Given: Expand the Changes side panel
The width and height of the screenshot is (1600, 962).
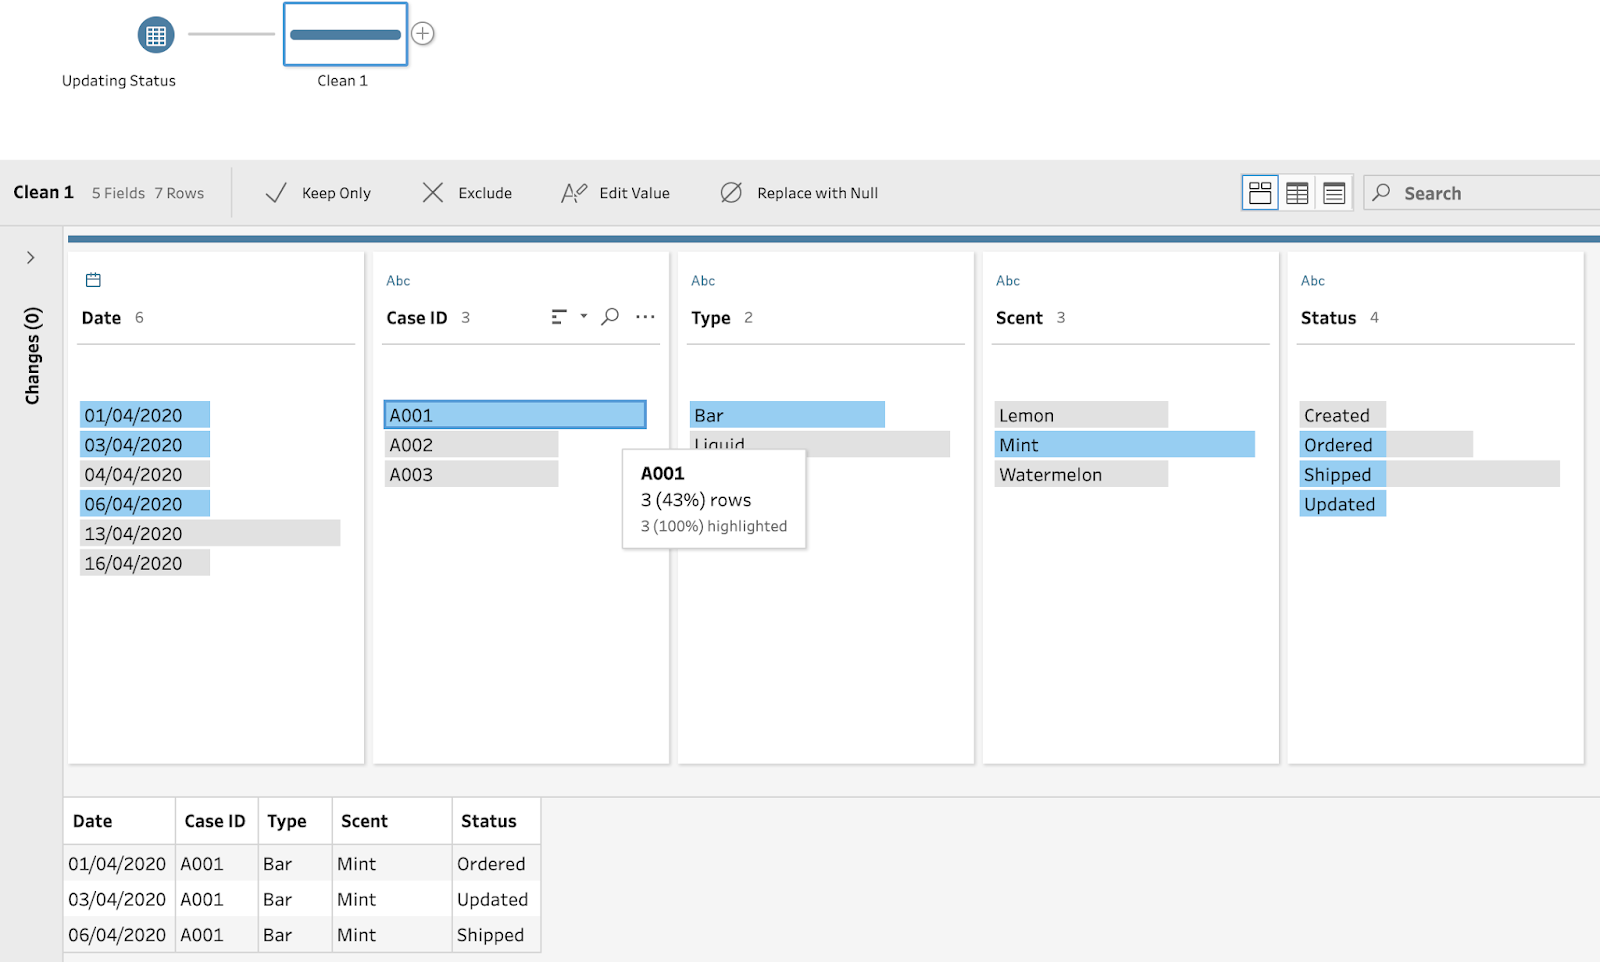Looking at the screenshot, I should (31, 257).
